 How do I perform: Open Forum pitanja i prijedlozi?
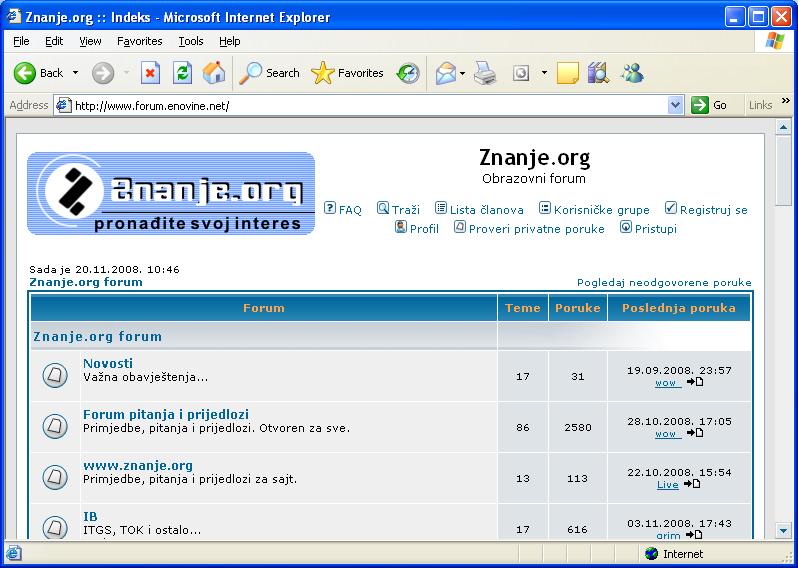point(166,414)
